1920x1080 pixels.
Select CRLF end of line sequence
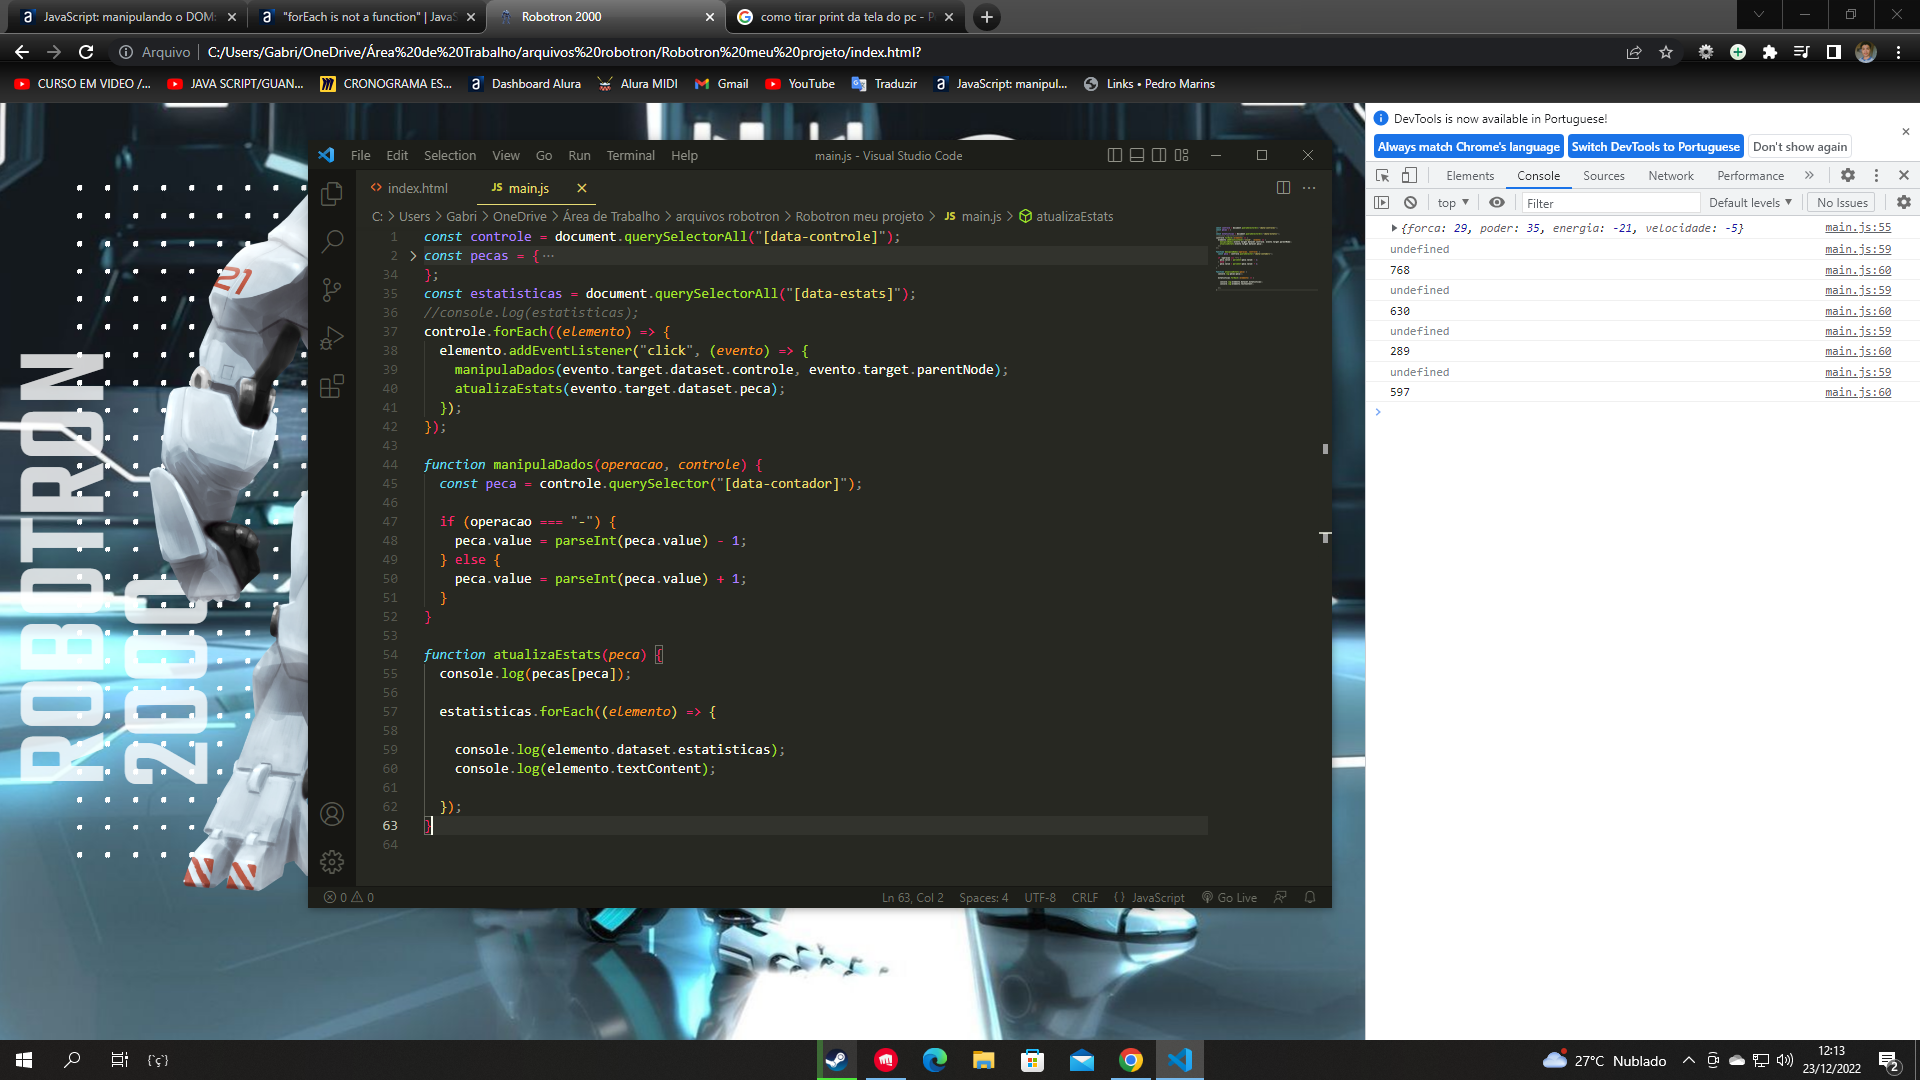click(x=1085, y=897)
